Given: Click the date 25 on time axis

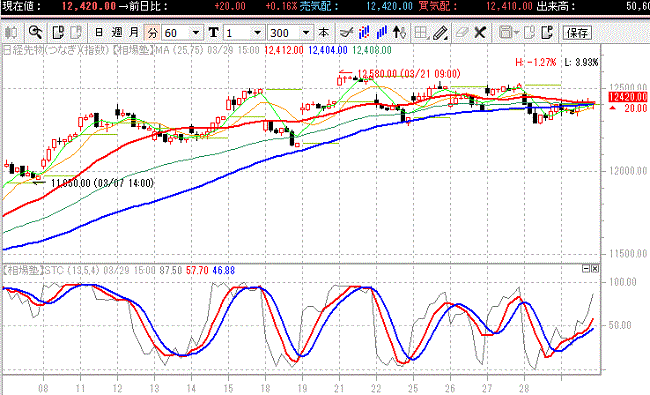Looking at the screenshot, I should (x=413, y=388).
